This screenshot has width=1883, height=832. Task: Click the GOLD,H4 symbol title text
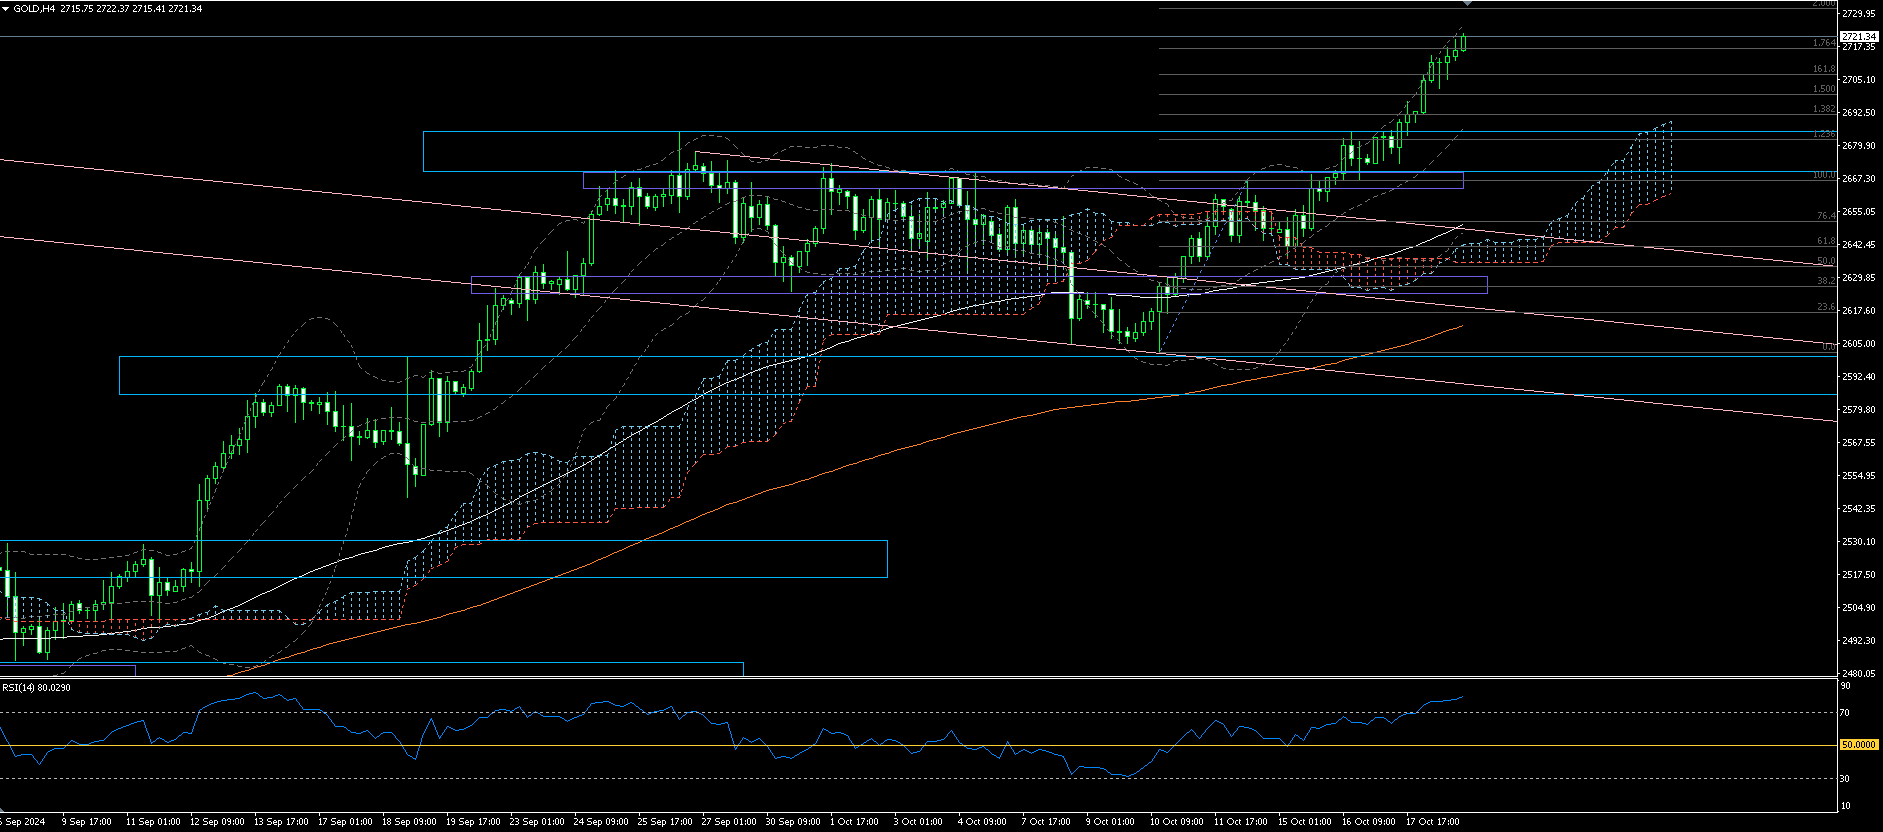pyautogui.click(x=27, y=9)
